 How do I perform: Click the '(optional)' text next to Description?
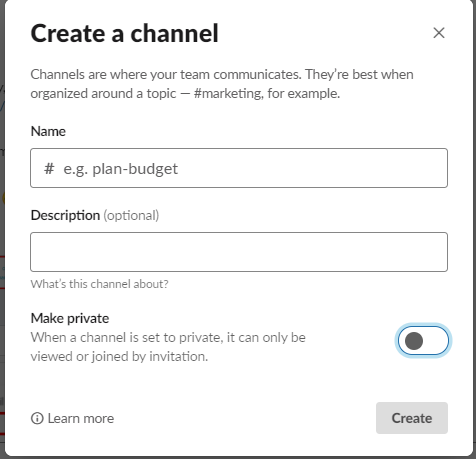click(x=131, y=216)
